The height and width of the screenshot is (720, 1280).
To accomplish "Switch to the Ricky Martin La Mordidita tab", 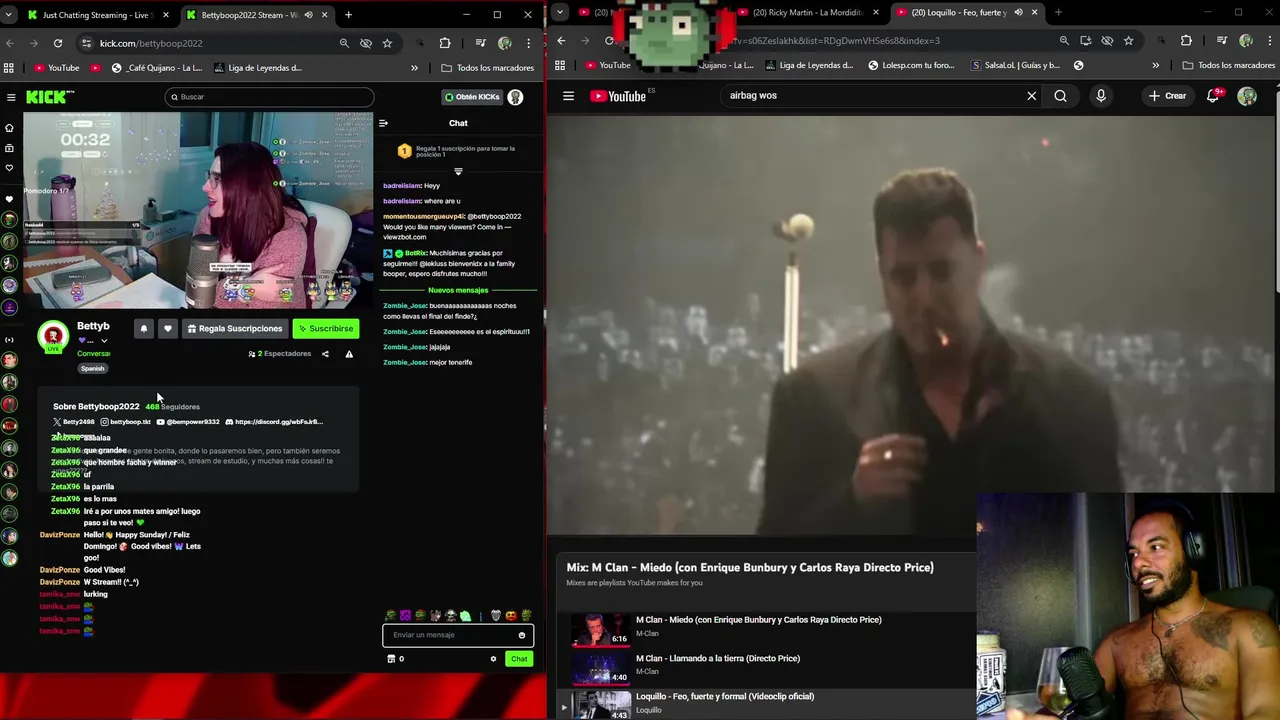I will tap(808, 12).
